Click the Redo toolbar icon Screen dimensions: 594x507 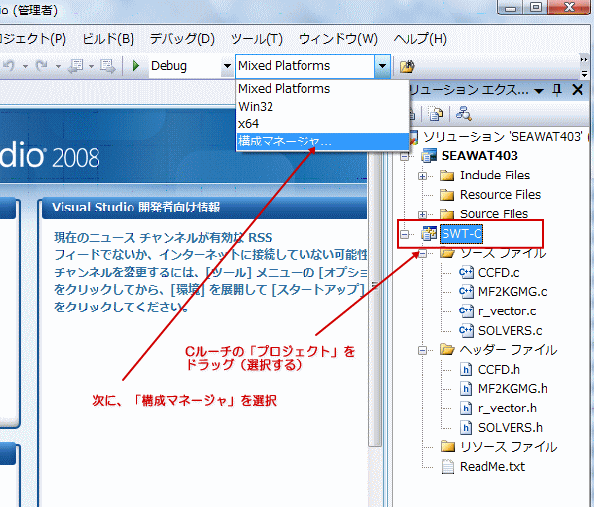click(41, 66)
